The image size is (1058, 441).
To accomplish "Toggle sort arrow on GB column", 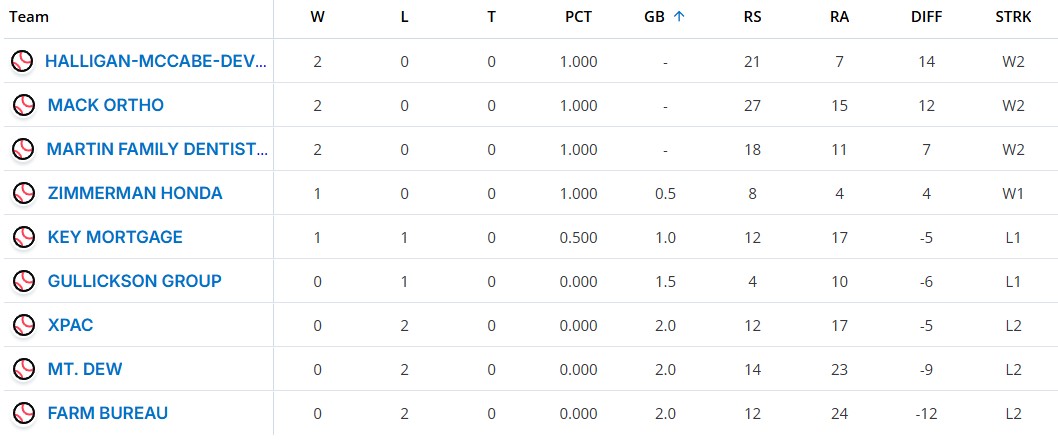I will coord(679,17).
